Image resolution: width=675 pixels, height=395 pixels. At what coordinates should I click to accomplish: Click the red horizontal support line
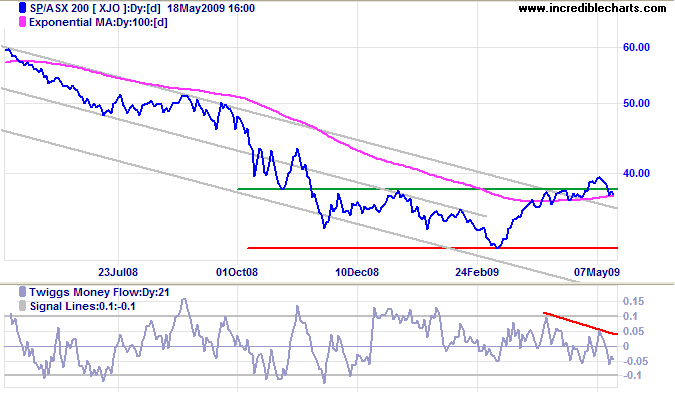coord(432,248)
